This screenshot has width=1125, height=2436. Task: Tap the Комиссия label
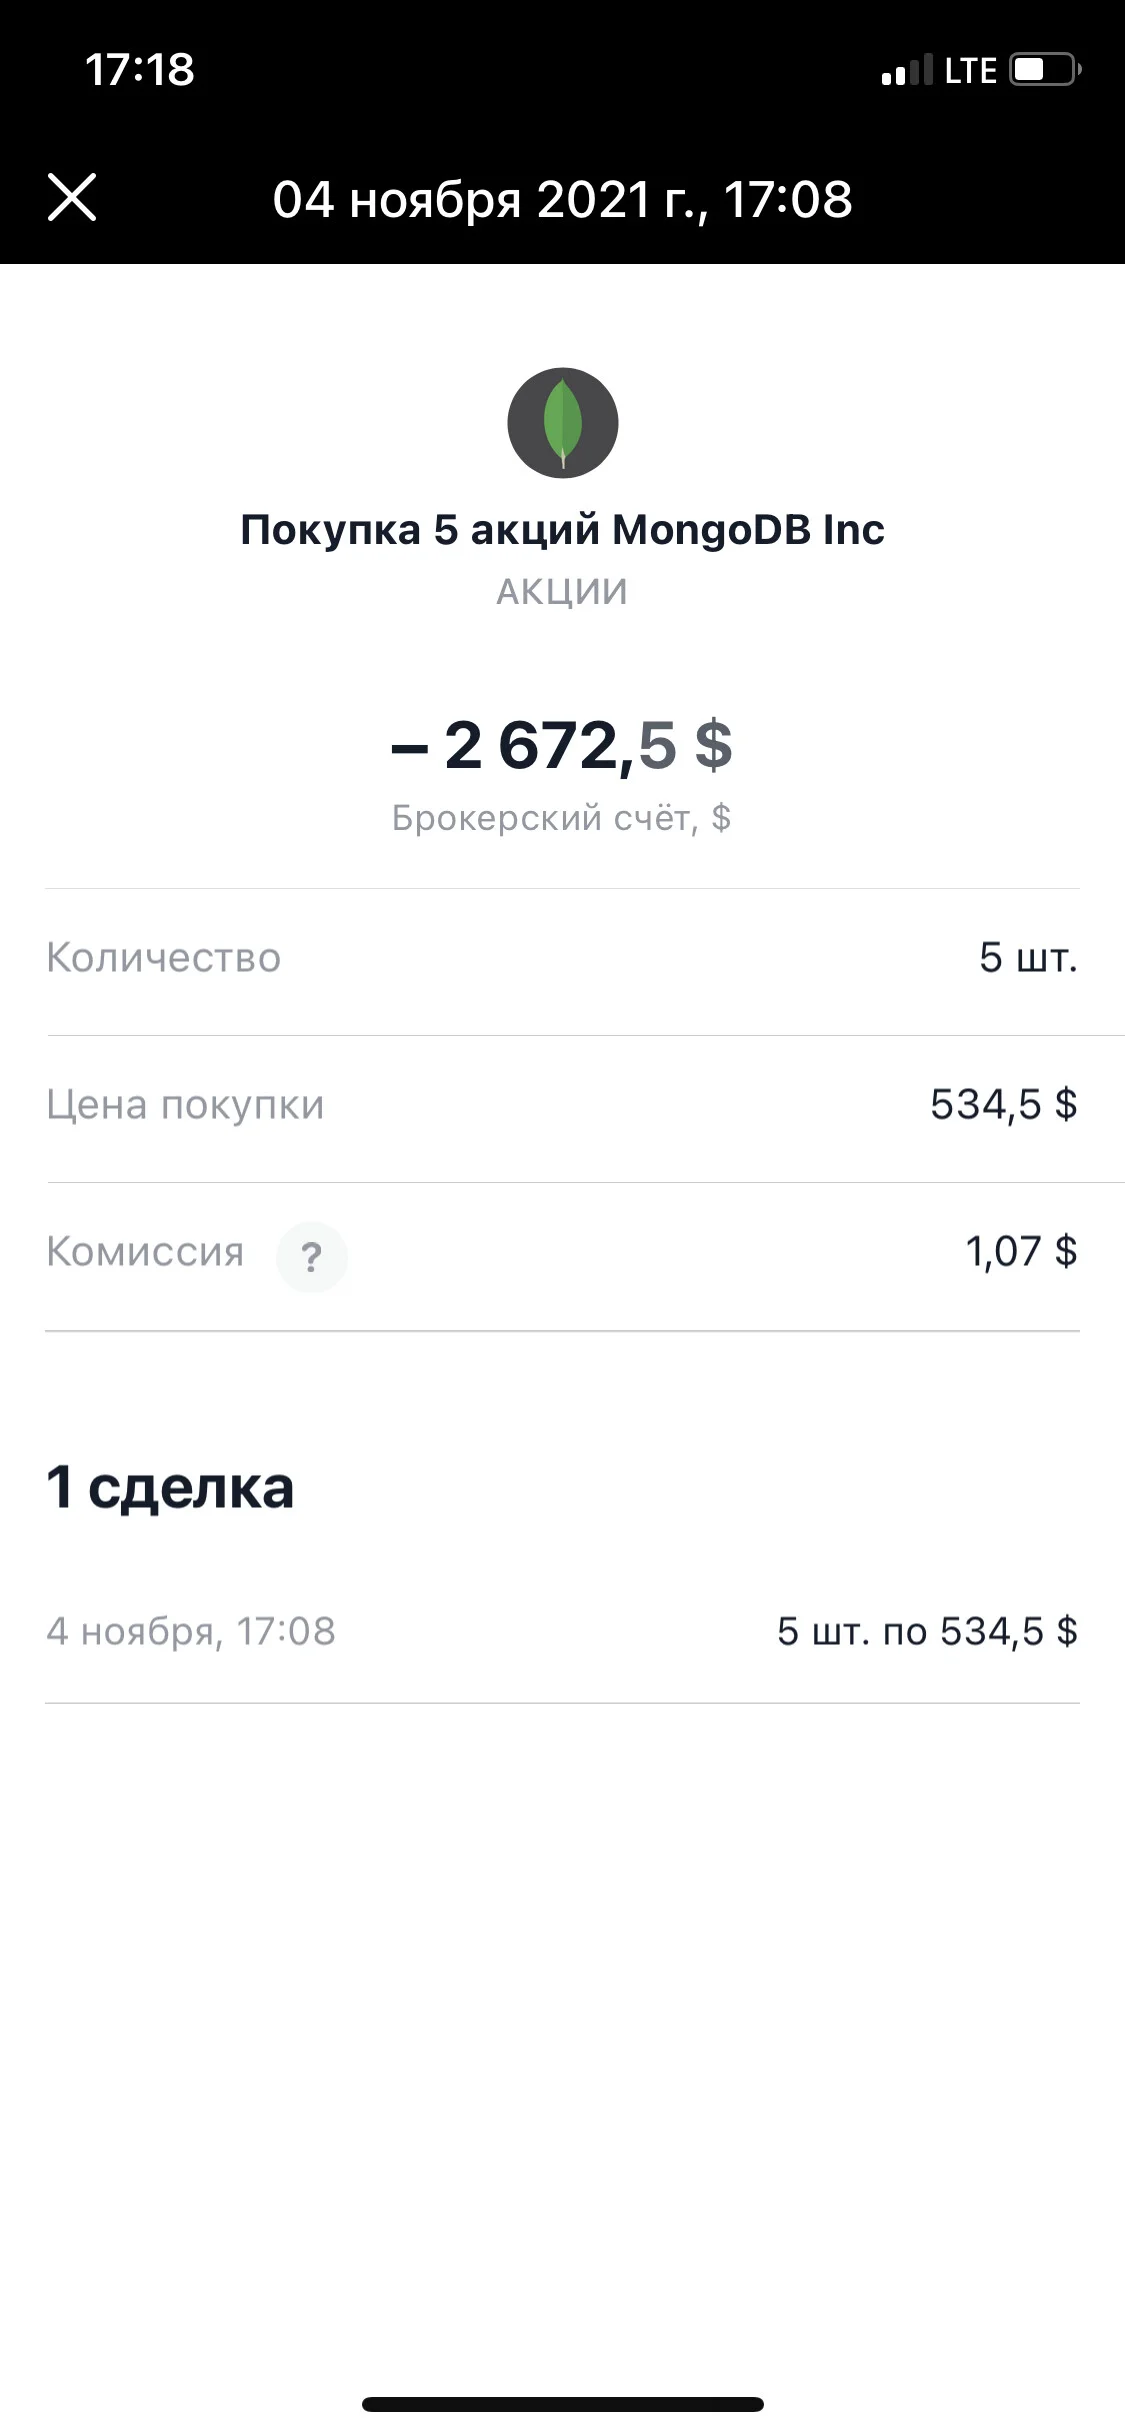coord(145,1251)
